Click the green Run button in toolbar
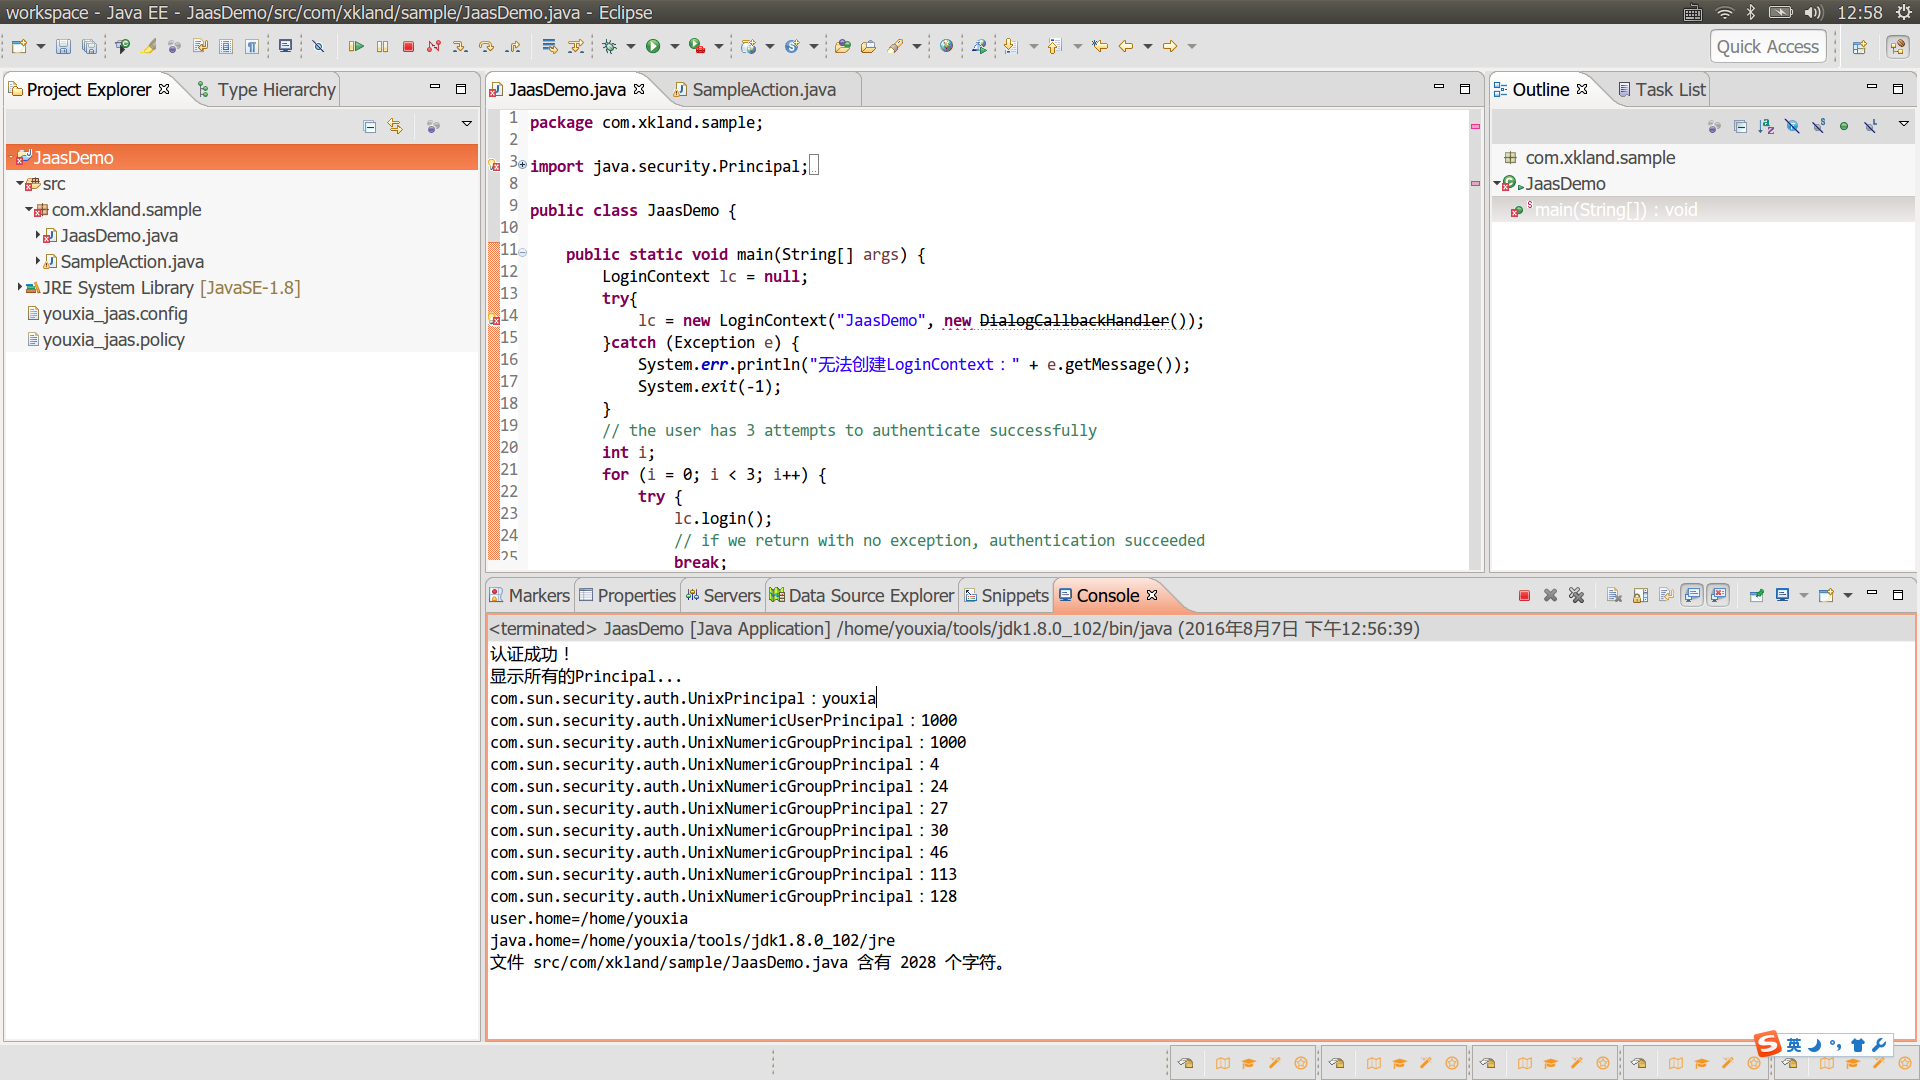The image size is (1920, 1080). (x=653, y=46)
